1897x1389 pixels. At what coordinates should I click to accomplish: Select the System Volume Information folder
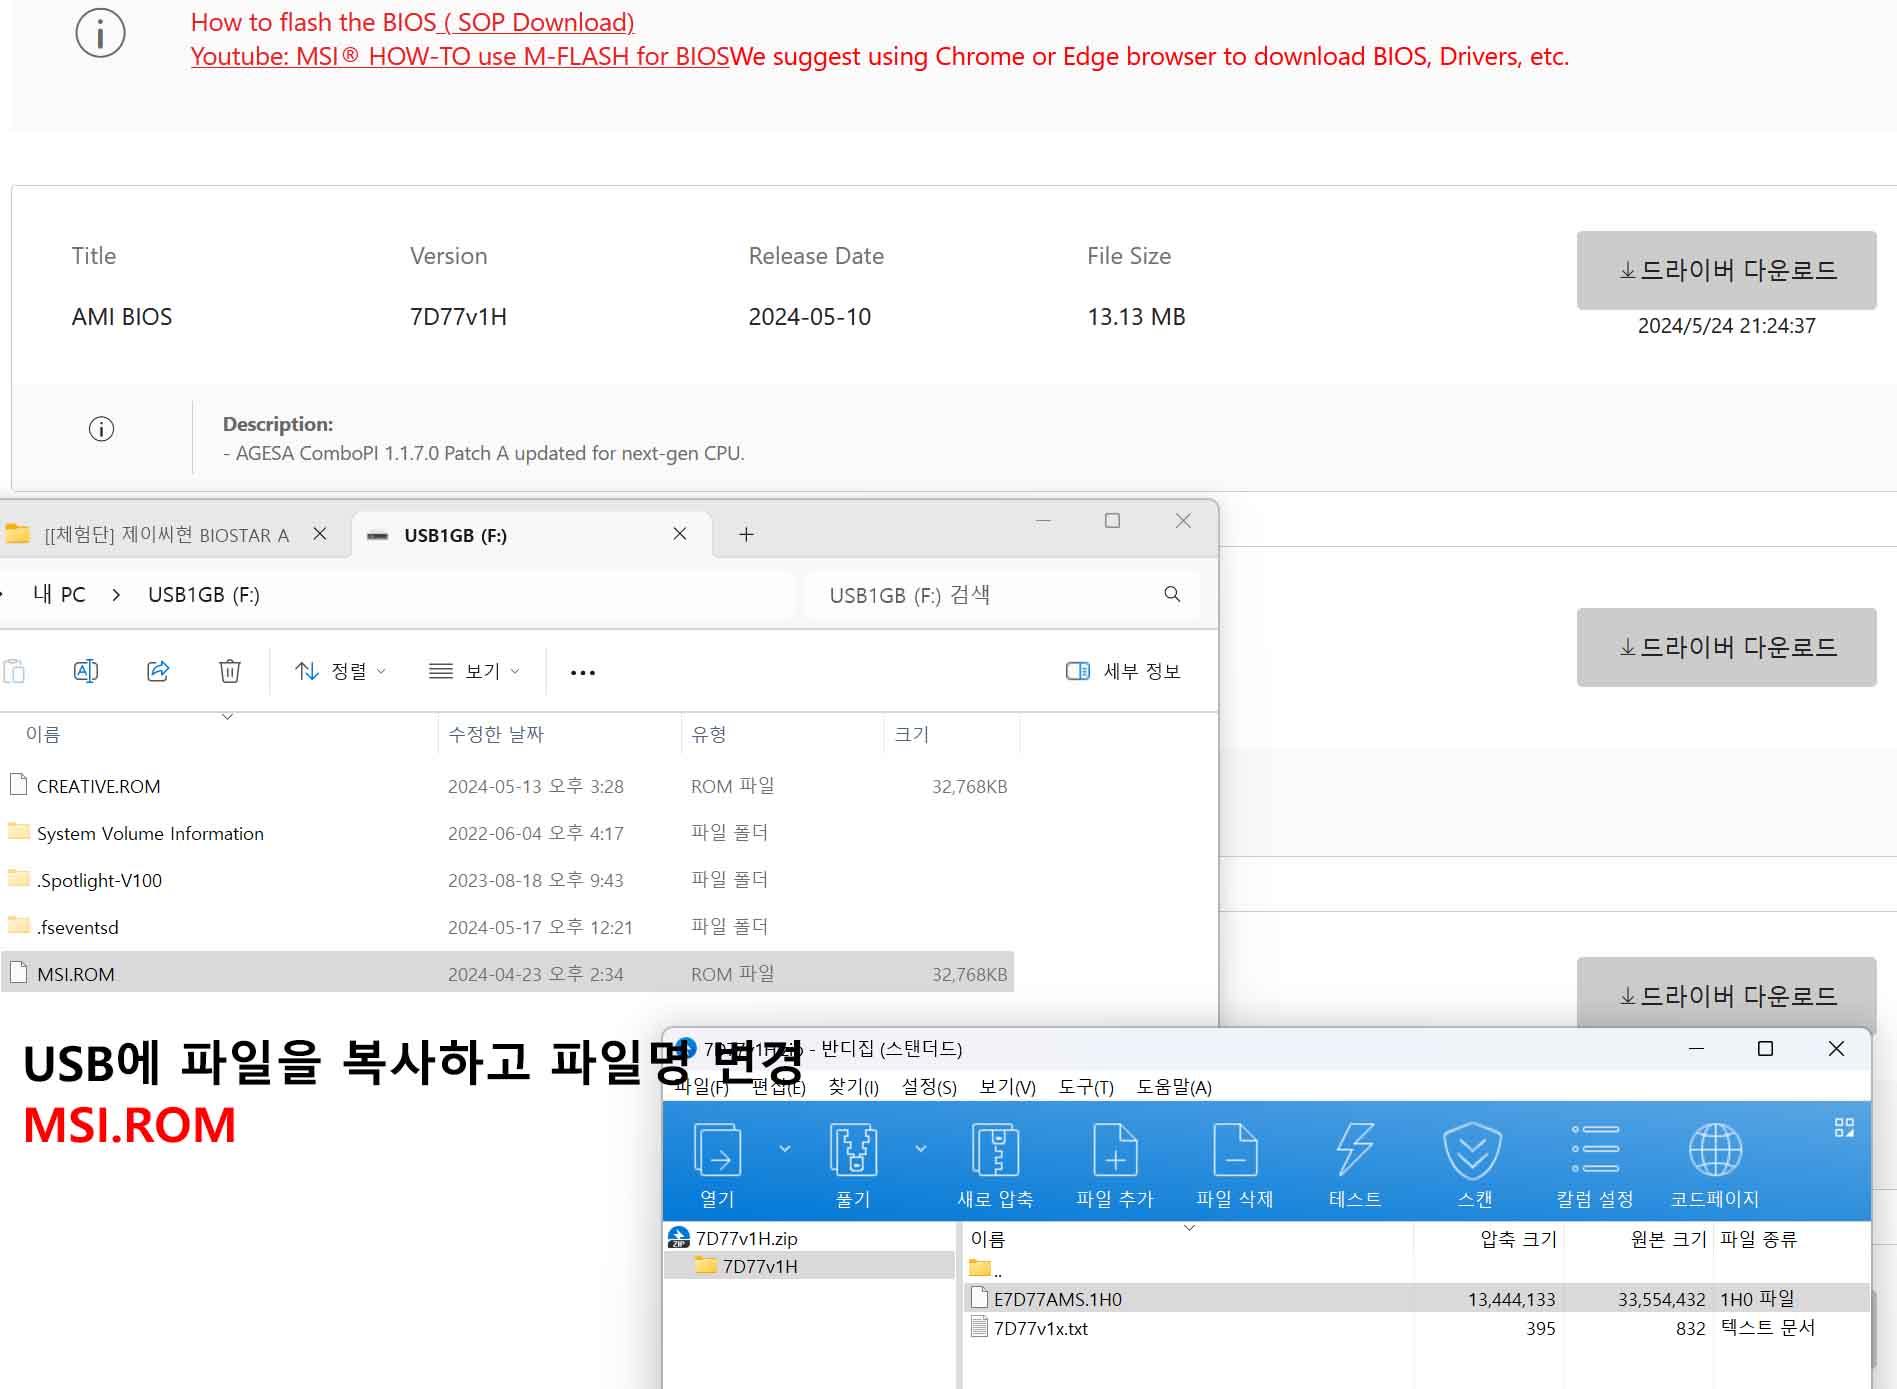(508, 833)
